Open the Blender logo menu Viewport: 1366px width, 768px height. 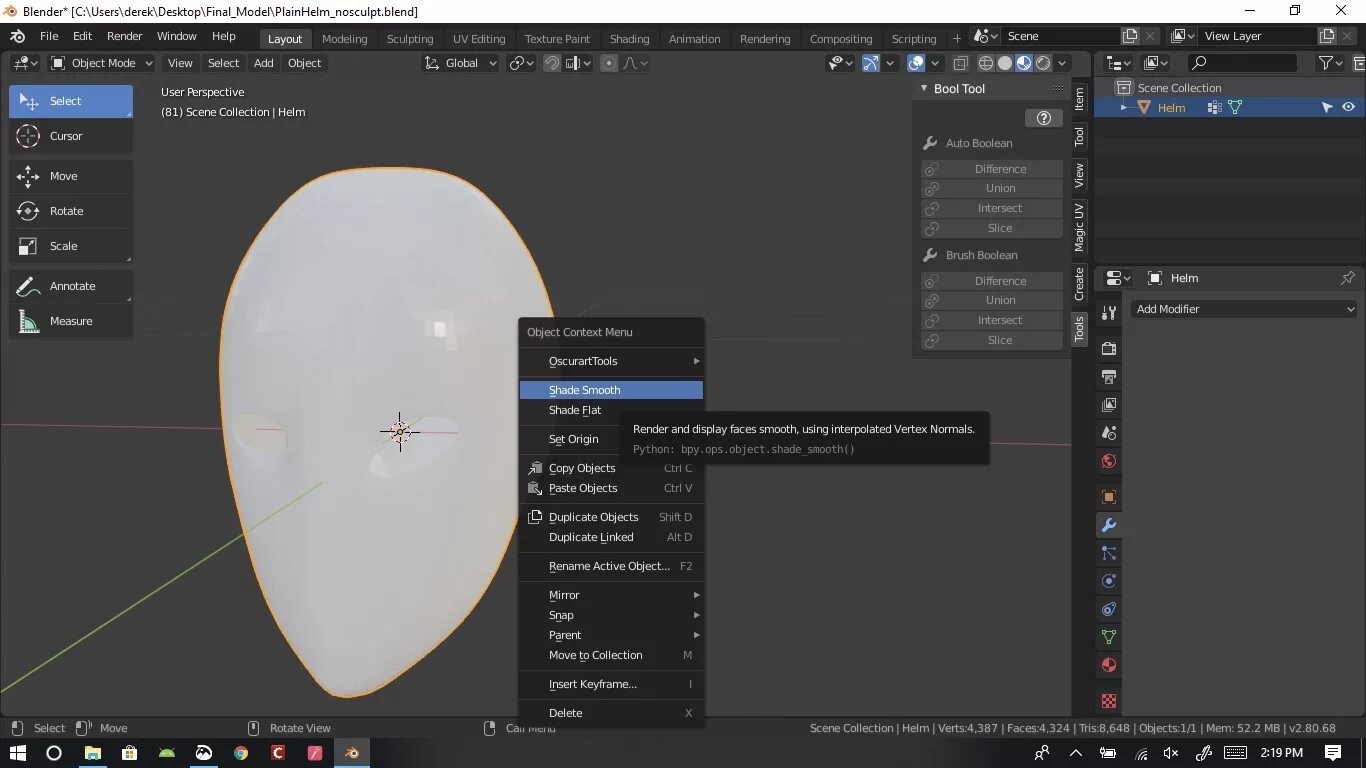click(18, 36)
